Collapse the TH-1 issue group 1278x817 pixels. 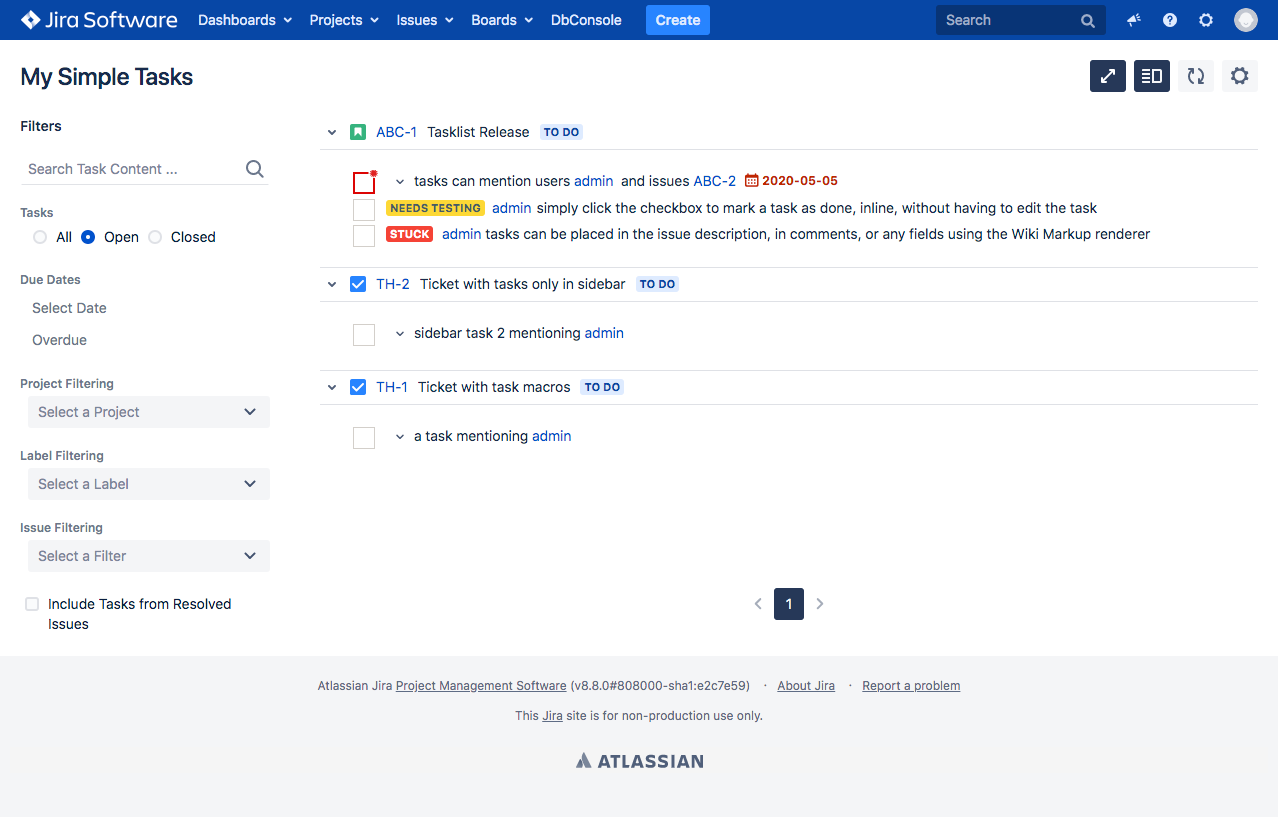click(x=332, y=387)
